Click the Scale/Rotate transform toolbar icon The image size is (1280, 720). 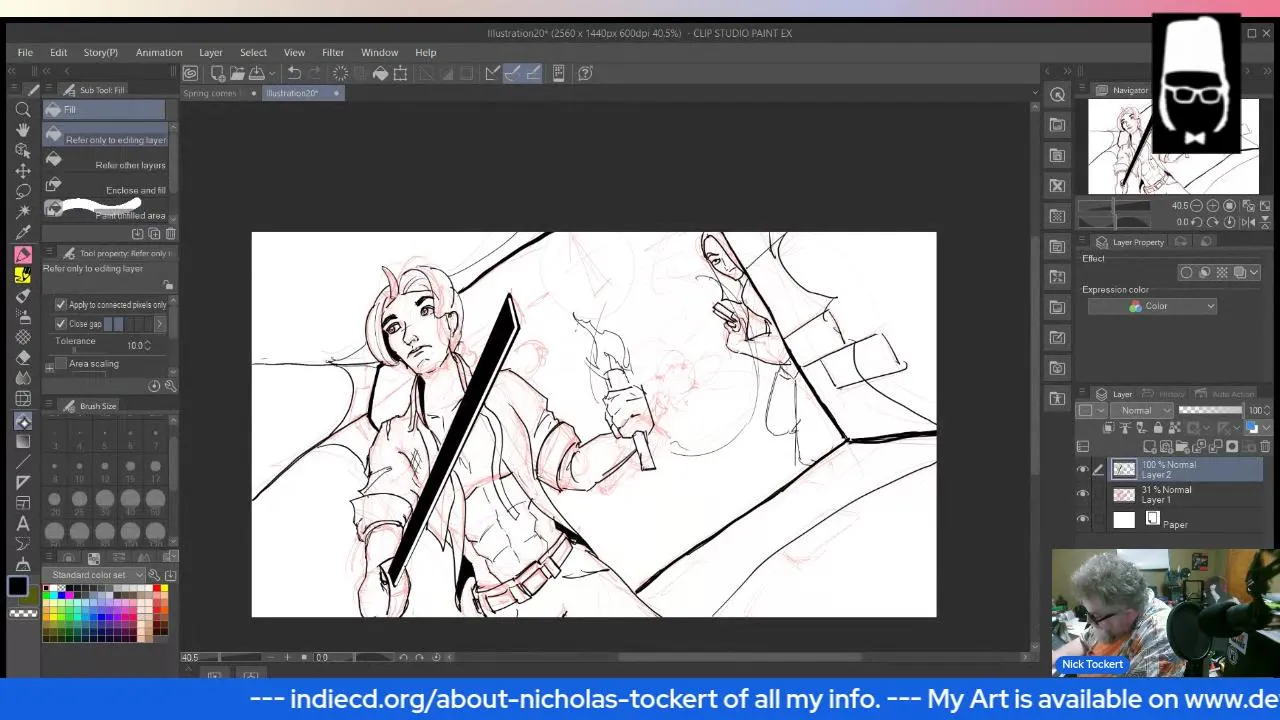(400, 73)
